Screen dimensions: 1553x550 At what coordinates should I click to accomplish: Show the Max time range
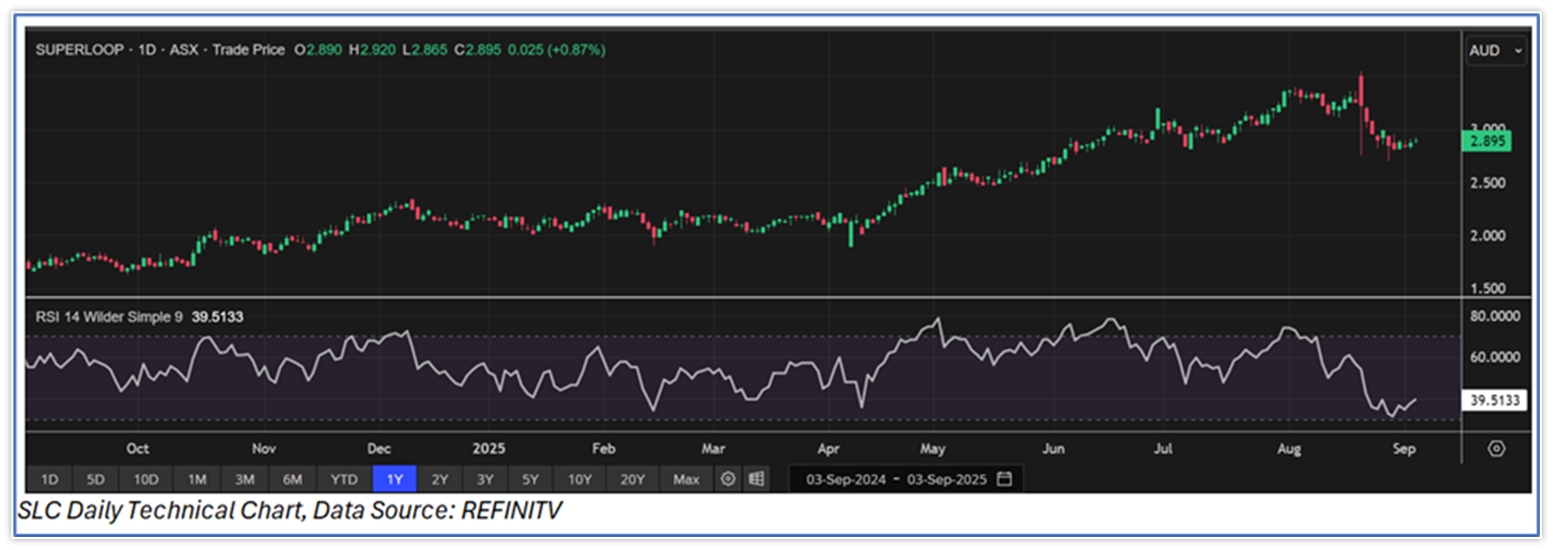[x=686, y=479]
